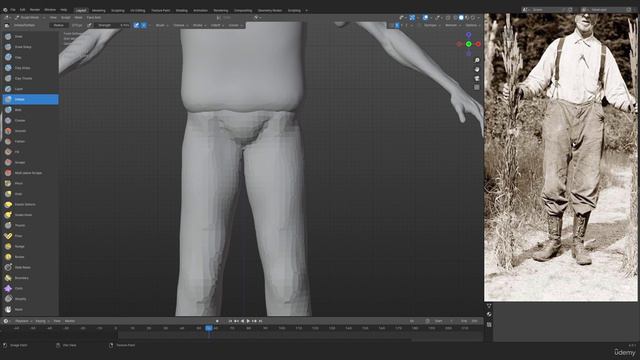The image size is (640, 360).
Task: Switch to wireframe viewport shading
Action: (455, 18)
